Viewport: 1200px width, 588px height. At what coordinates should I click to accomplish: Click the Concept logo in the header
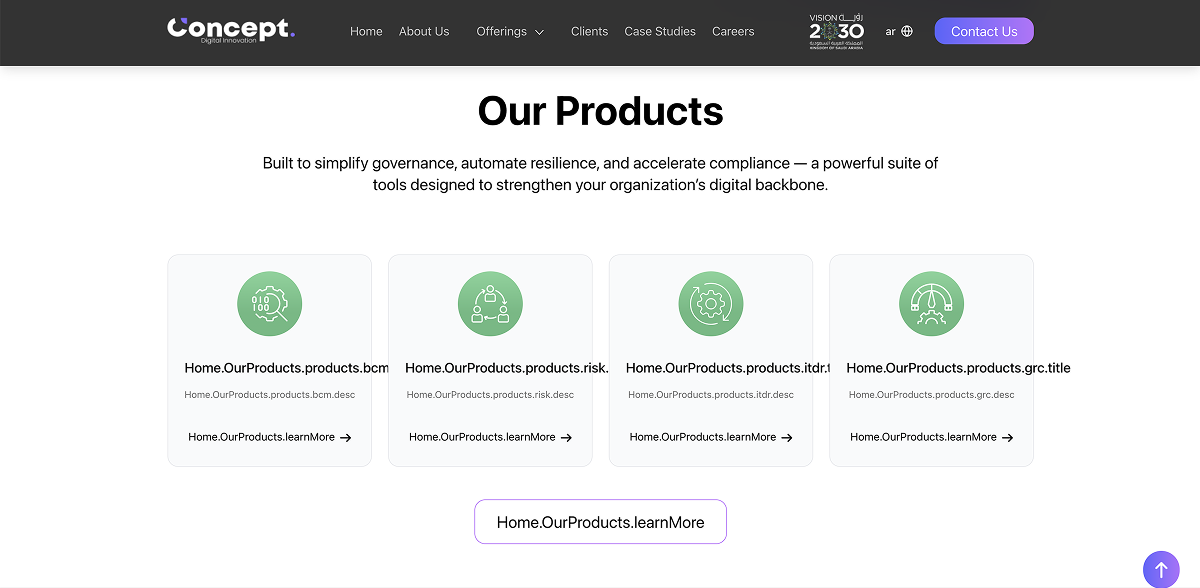[x=231, y=30]
